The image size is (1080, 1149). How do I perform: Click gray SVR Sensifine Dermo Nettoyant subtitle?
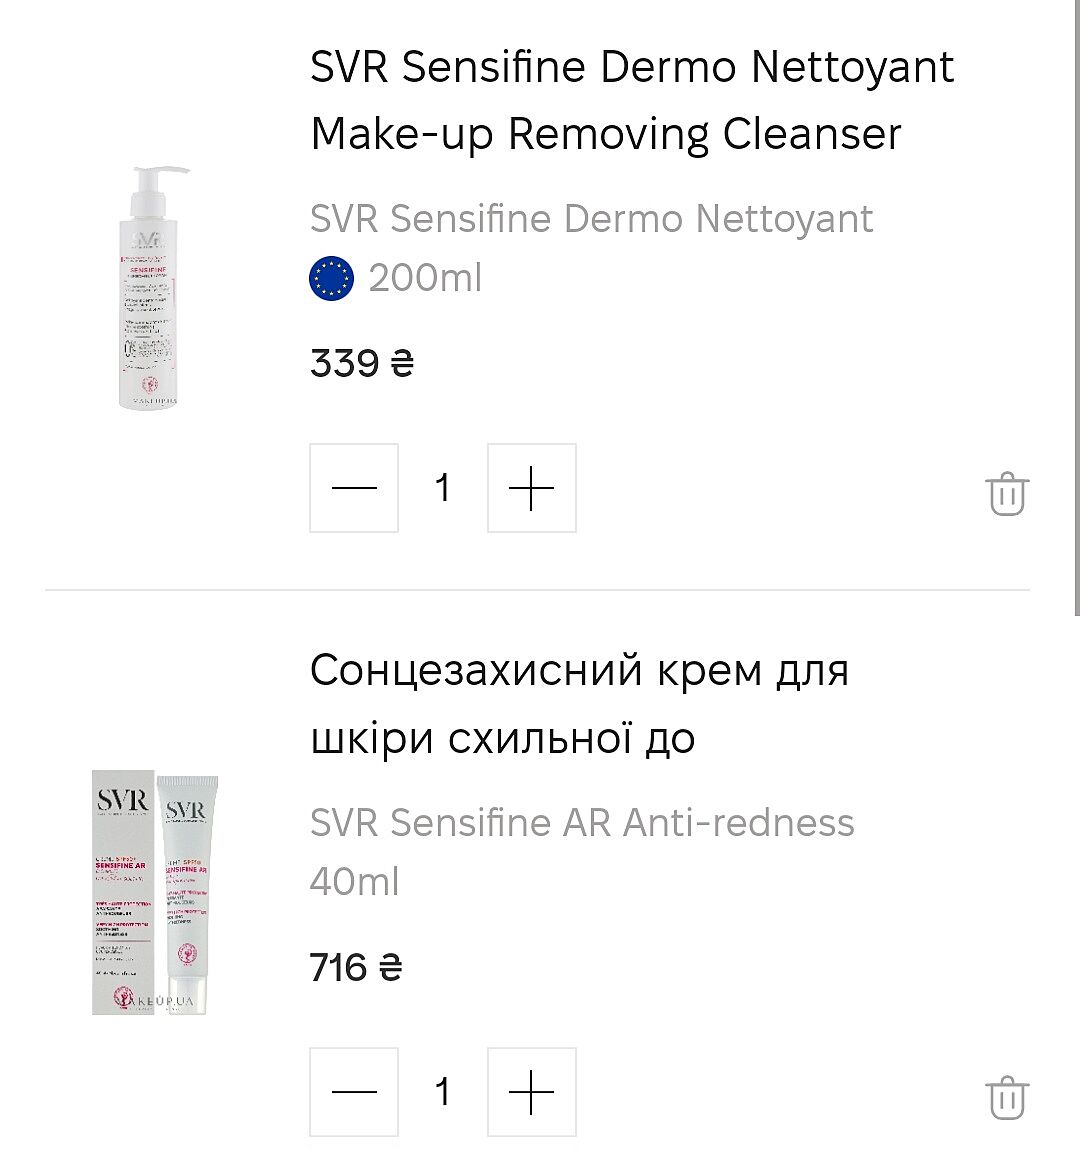(x=591, y=219)
